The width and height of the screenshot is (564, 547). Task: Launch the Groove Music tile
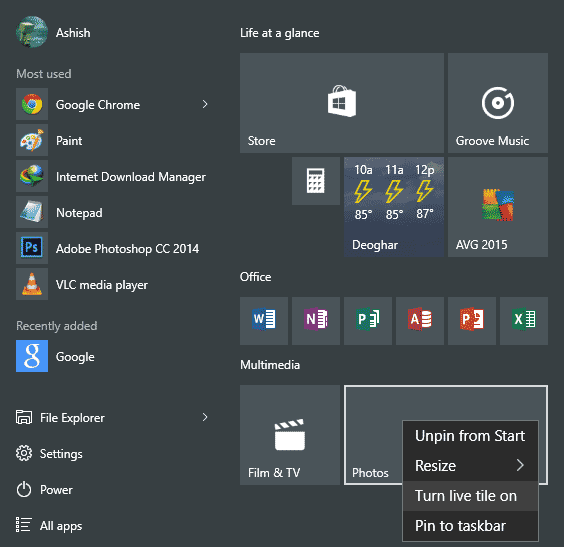[498, 103]
